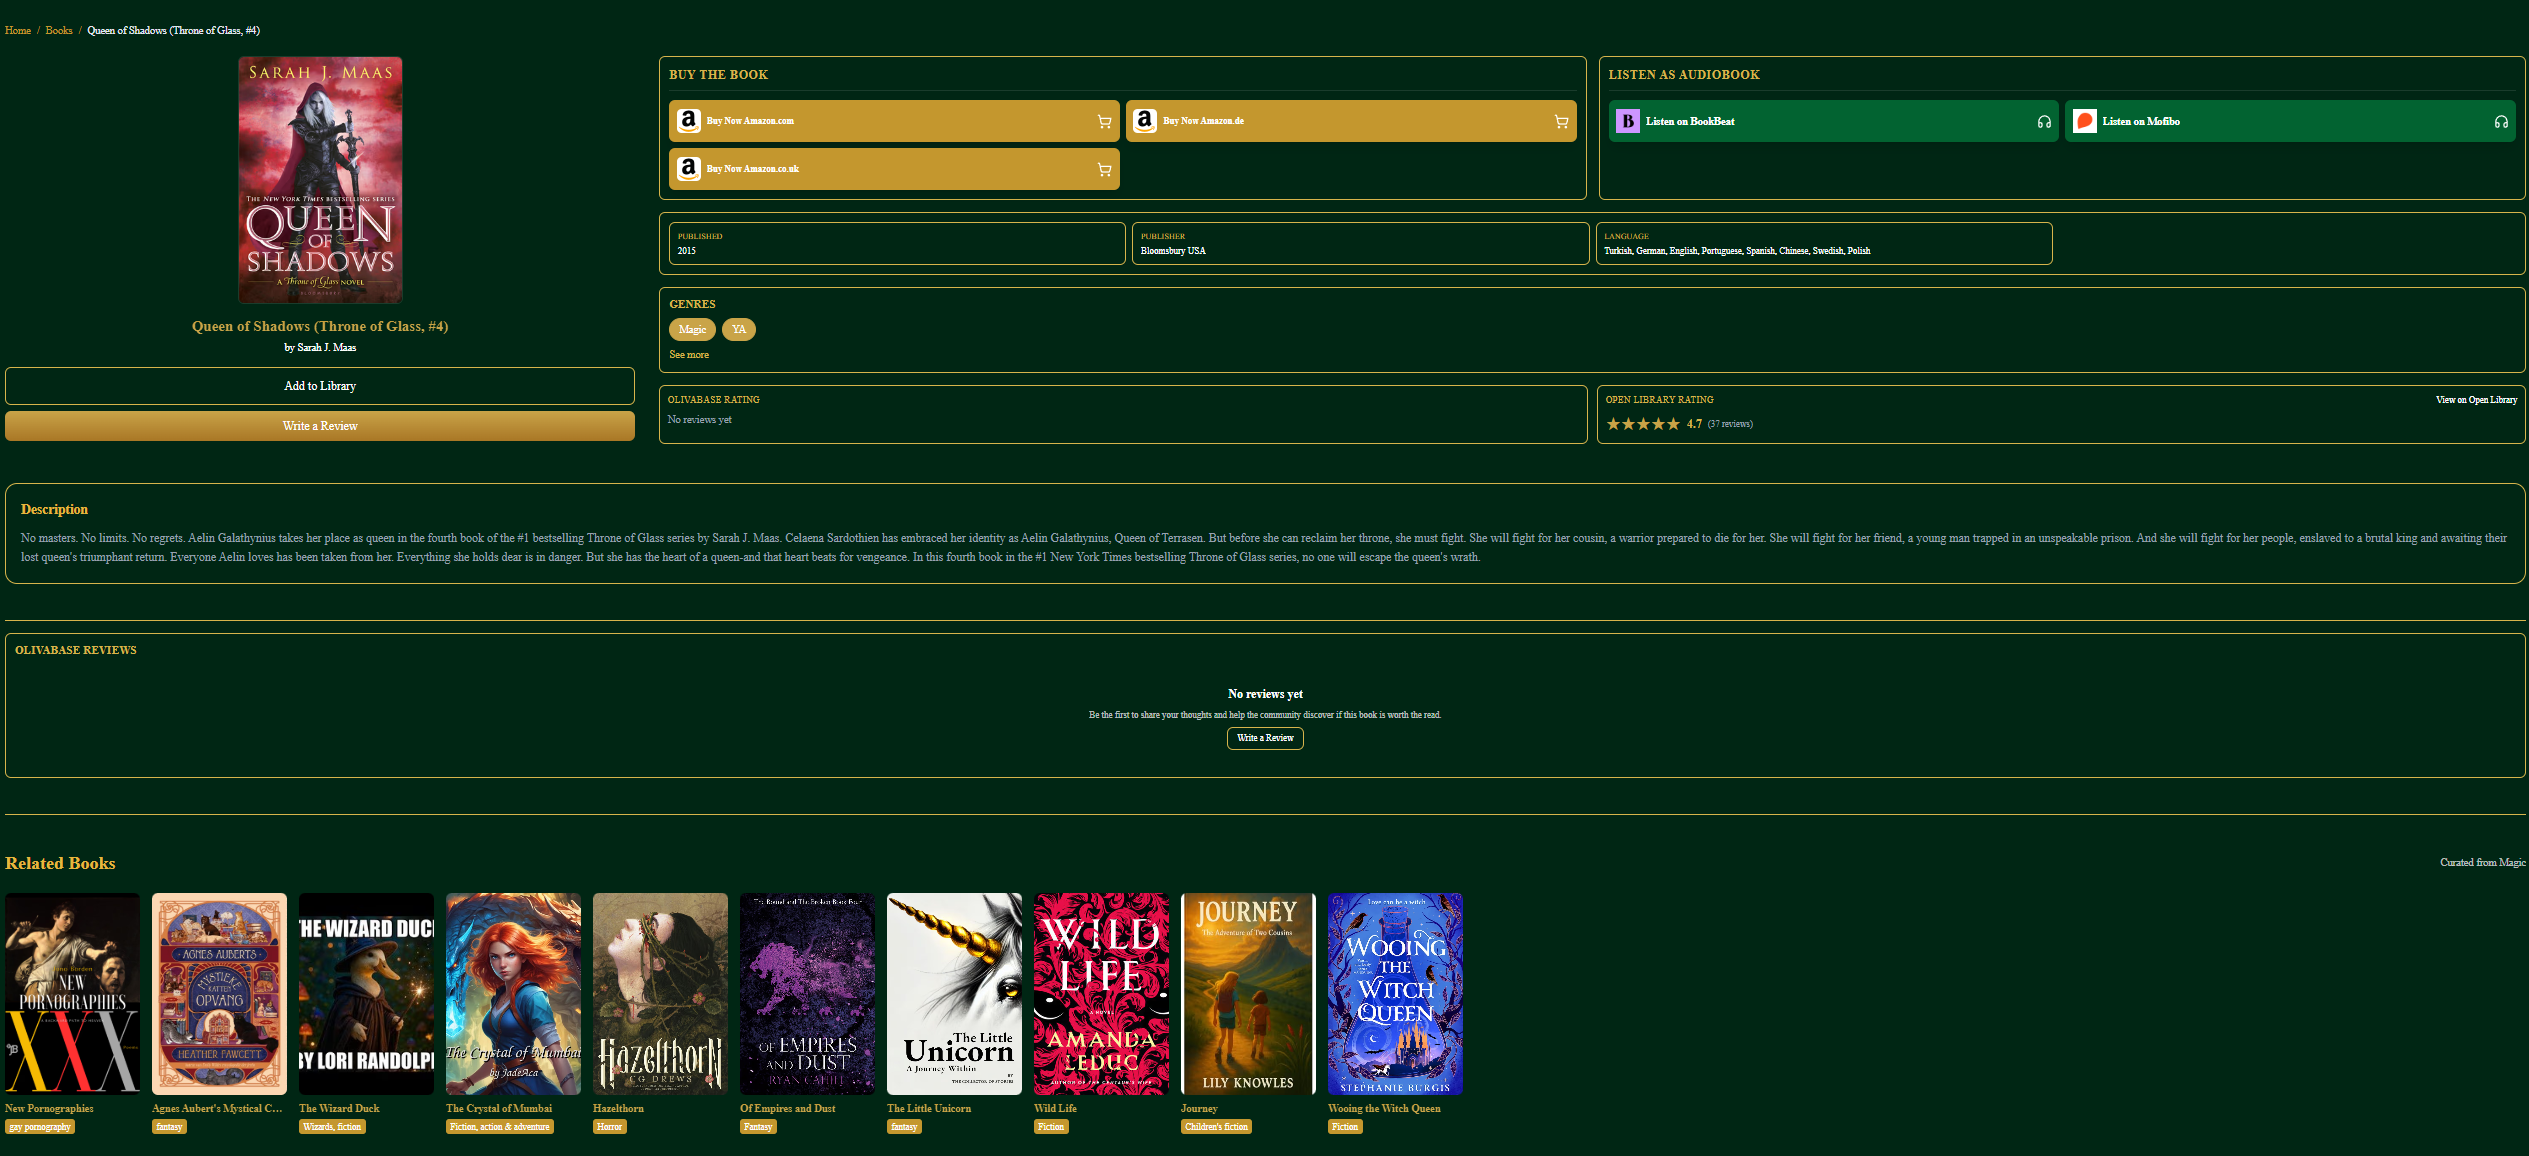Click the cart icon on Buy Now Amazon.de
Image resolution: width=2529 pixels, height=1156 pixels.
click(x=1560, y=120)
